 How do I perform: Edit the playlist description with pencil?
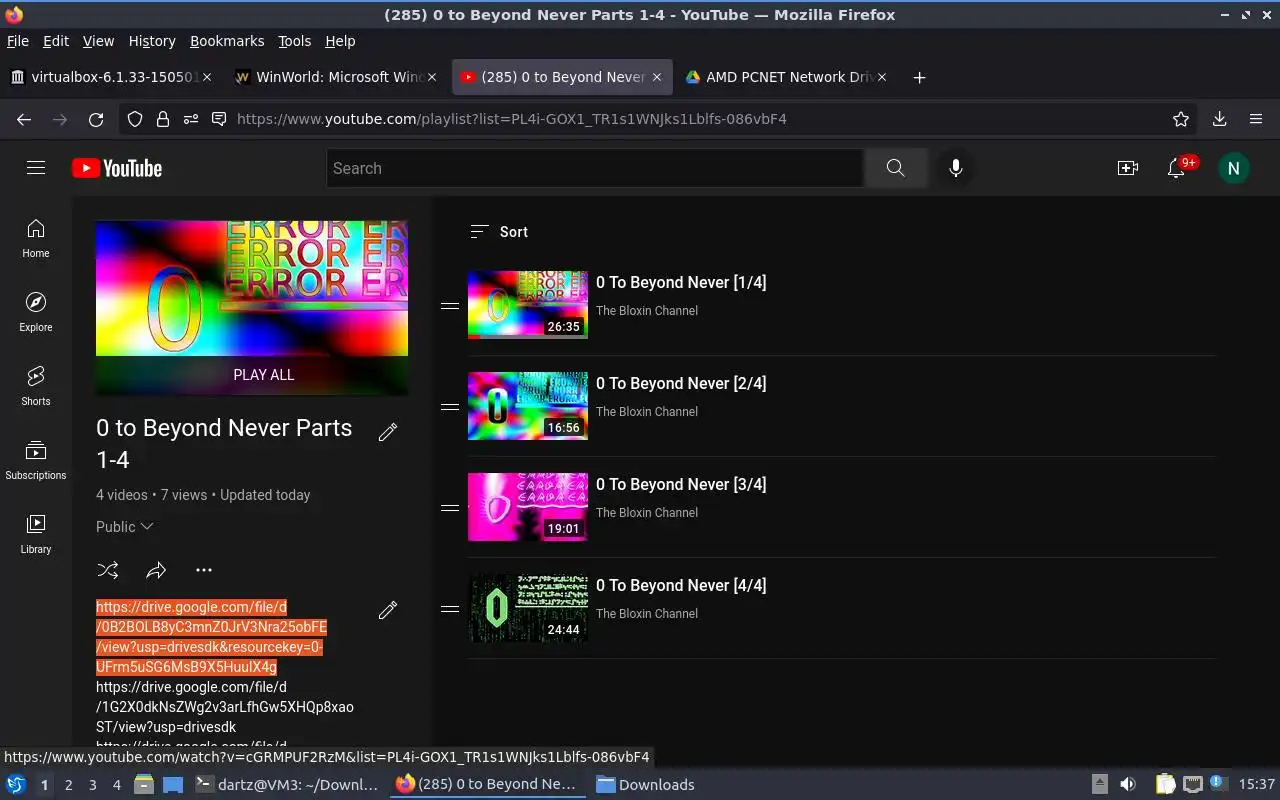coord(388,610)
